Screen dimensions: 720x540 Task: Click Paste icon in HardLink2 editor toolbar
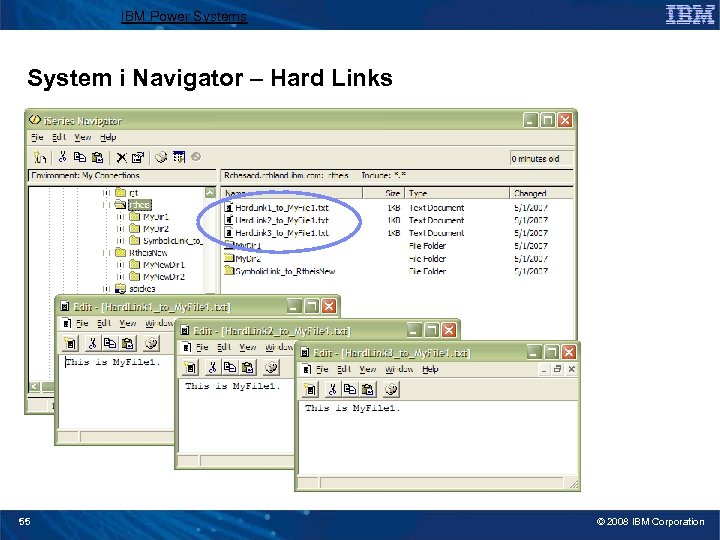pyautogui.click(x=248, y=367)
